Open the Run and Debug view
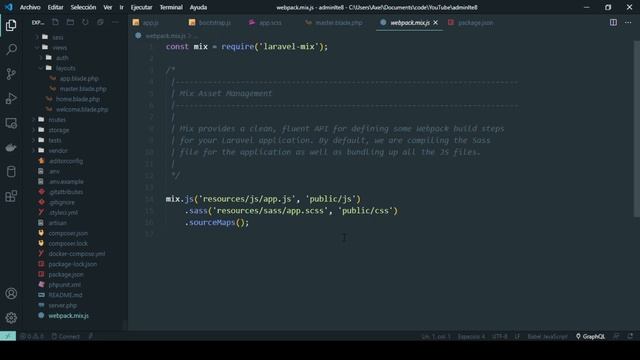 [11, 98]
